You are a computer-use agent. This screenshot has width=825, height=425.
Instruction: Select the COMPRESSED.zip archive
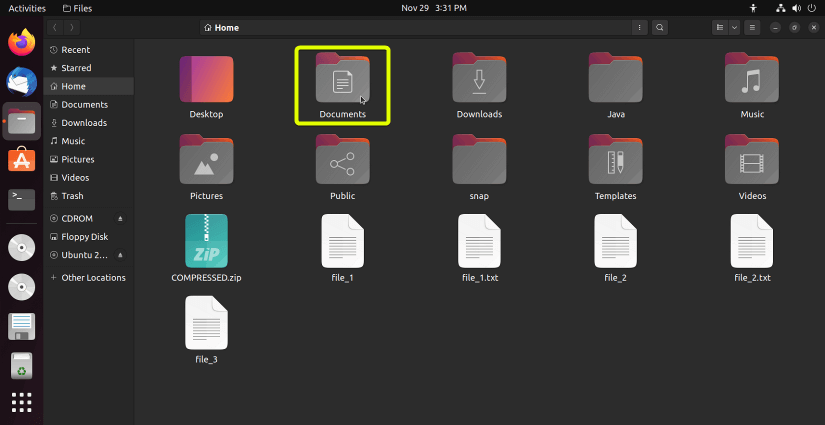tap(206, 241)
